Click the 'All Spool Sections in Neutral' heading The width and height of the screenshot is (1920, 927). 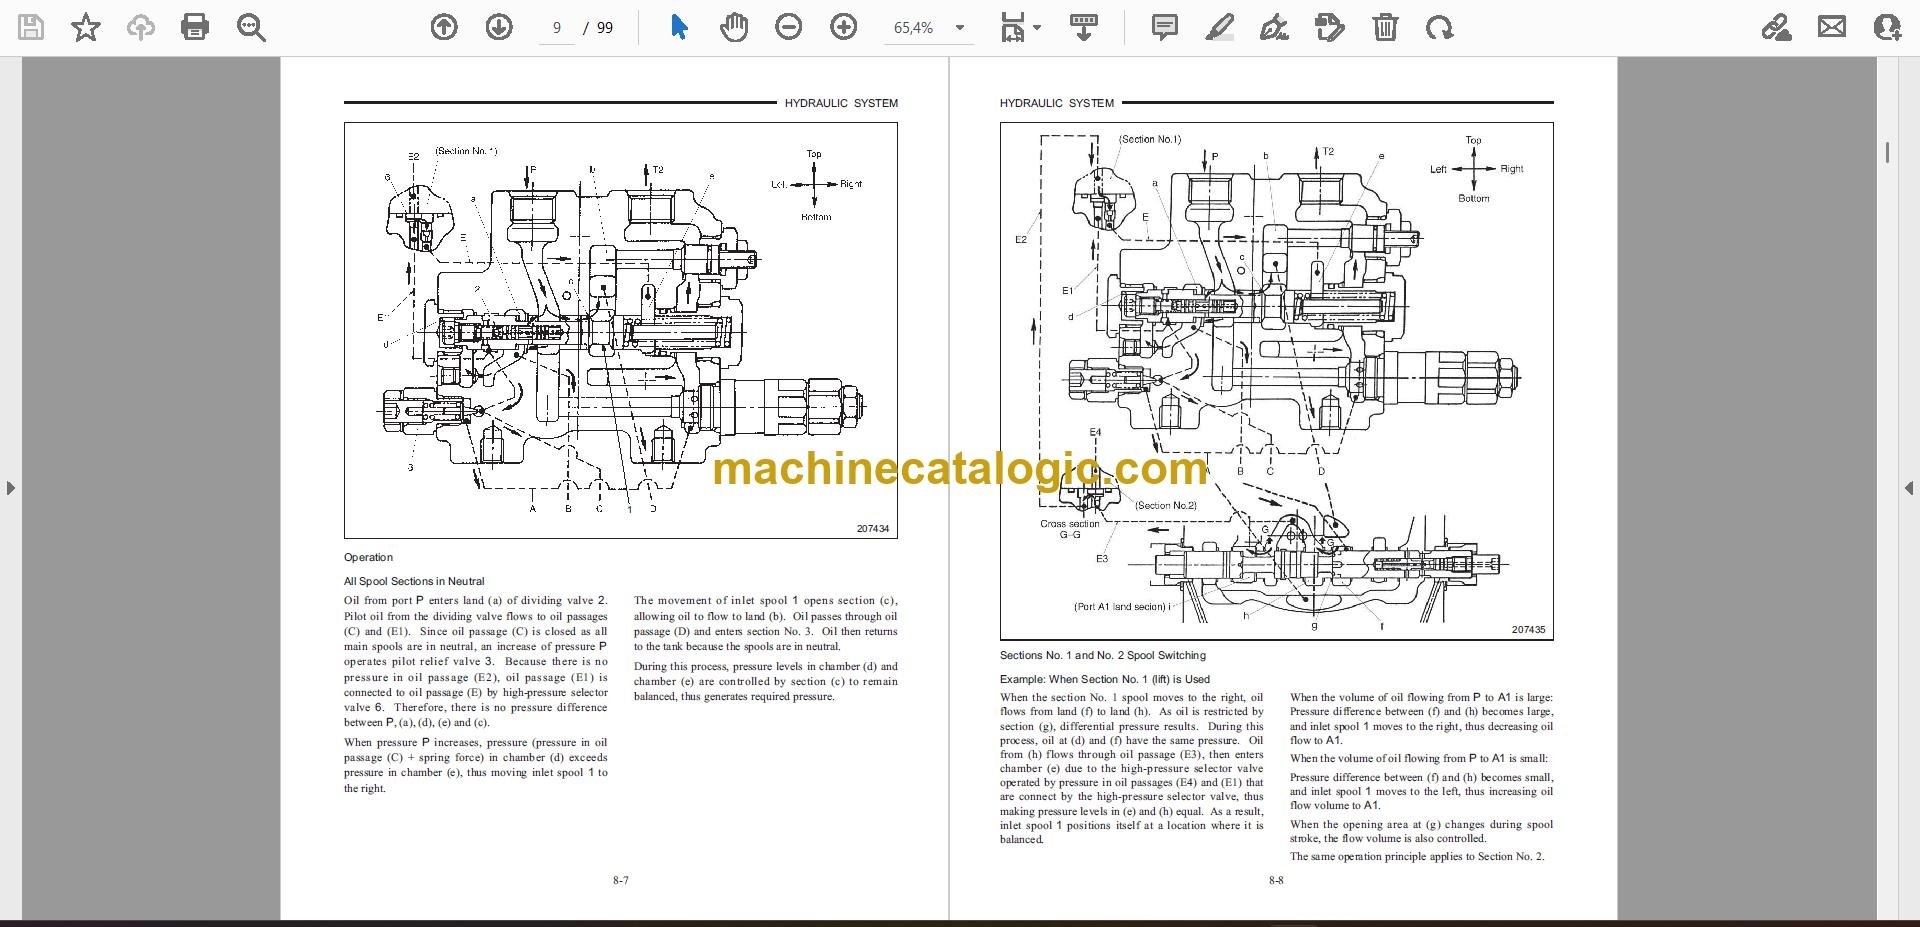414,581
